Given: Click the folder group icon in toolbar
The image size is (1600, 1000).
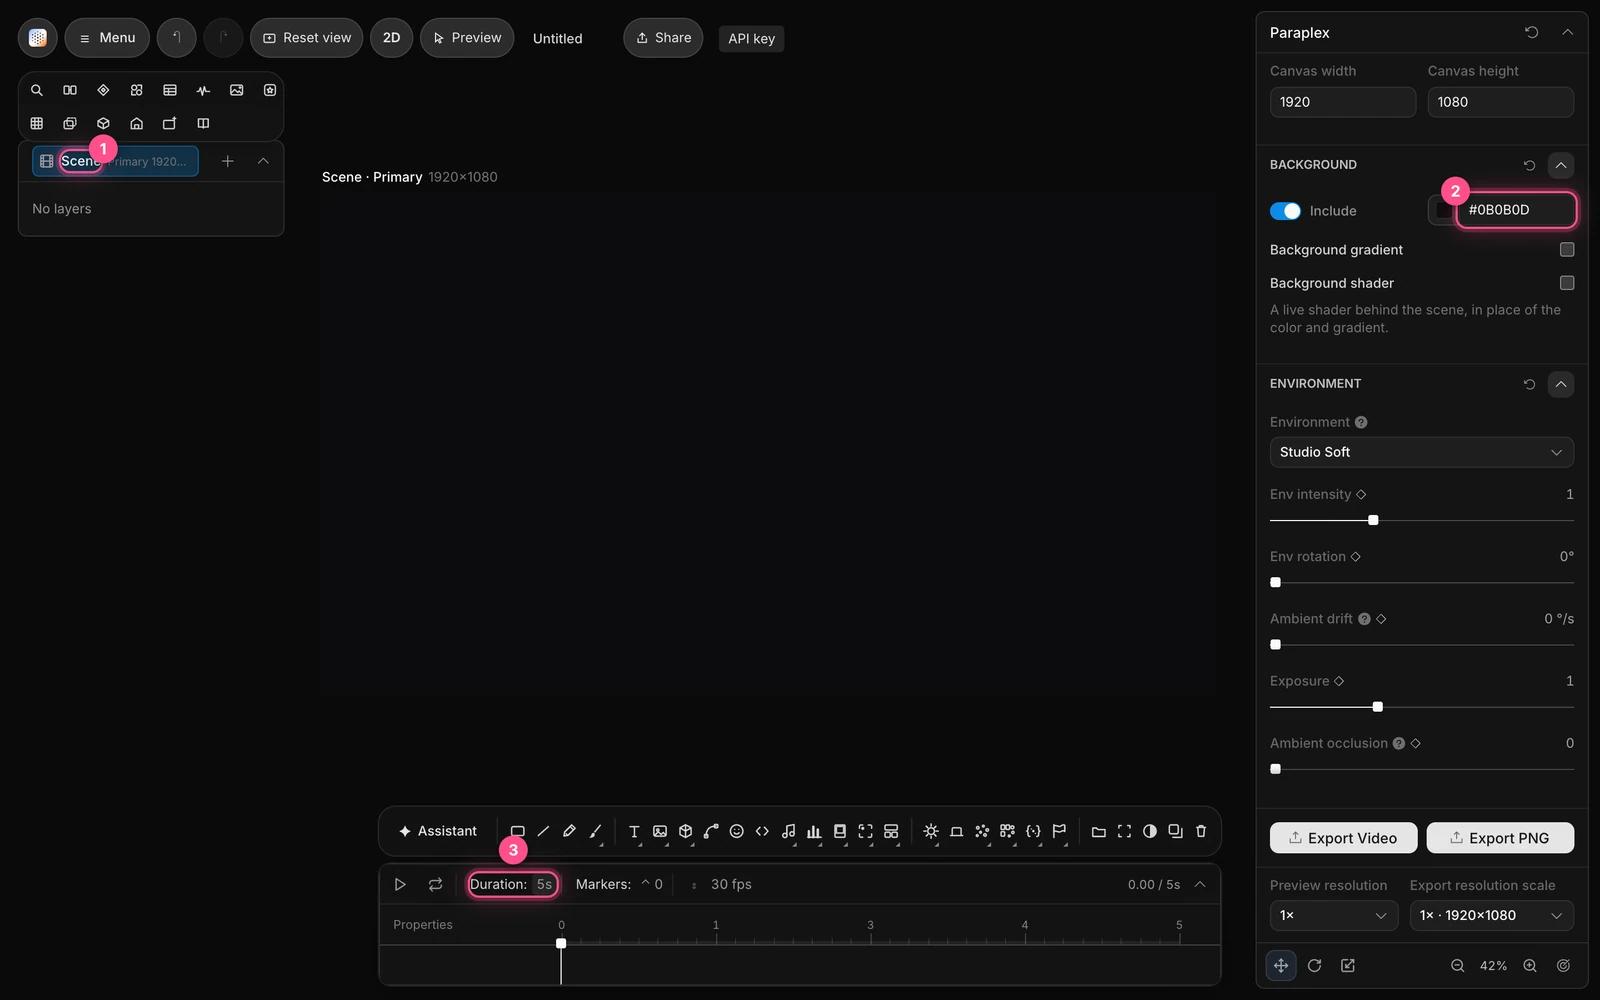Looking at the screenshot, I should 1098,831.
